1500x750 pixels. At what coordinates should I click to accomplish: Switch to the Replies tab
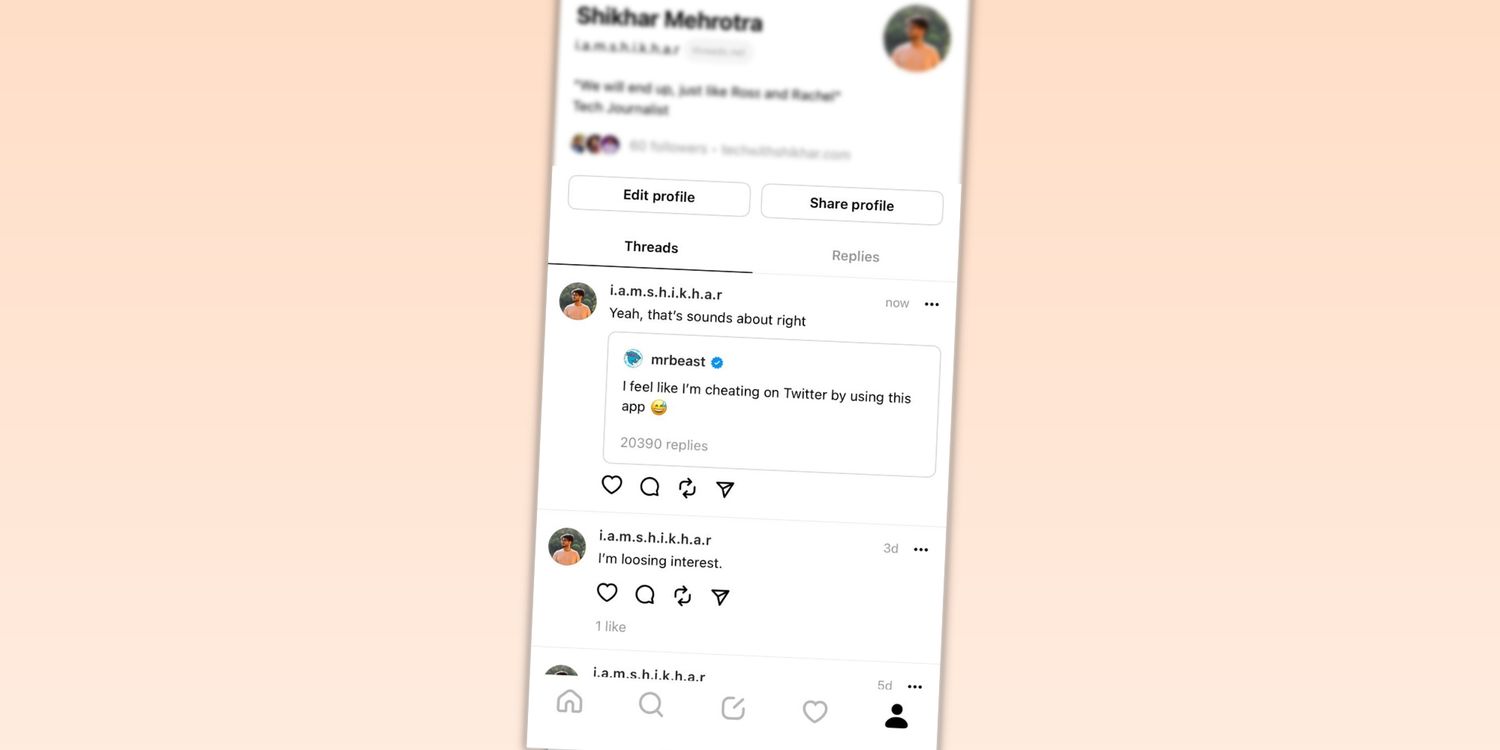(856, 256)
